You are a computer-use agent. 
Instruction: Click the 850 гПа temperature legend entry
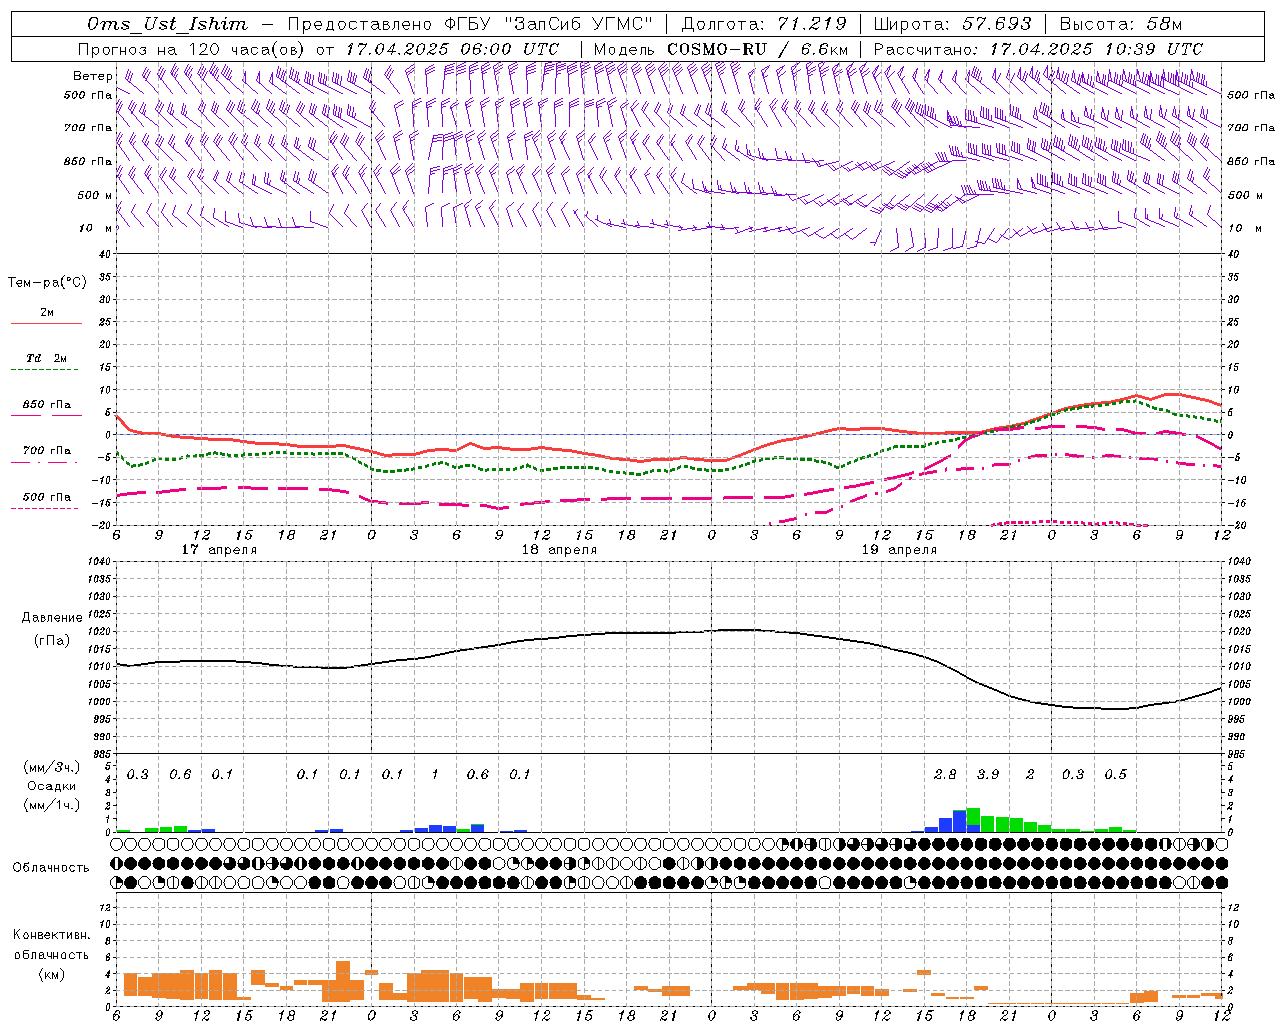click(47, 405)
